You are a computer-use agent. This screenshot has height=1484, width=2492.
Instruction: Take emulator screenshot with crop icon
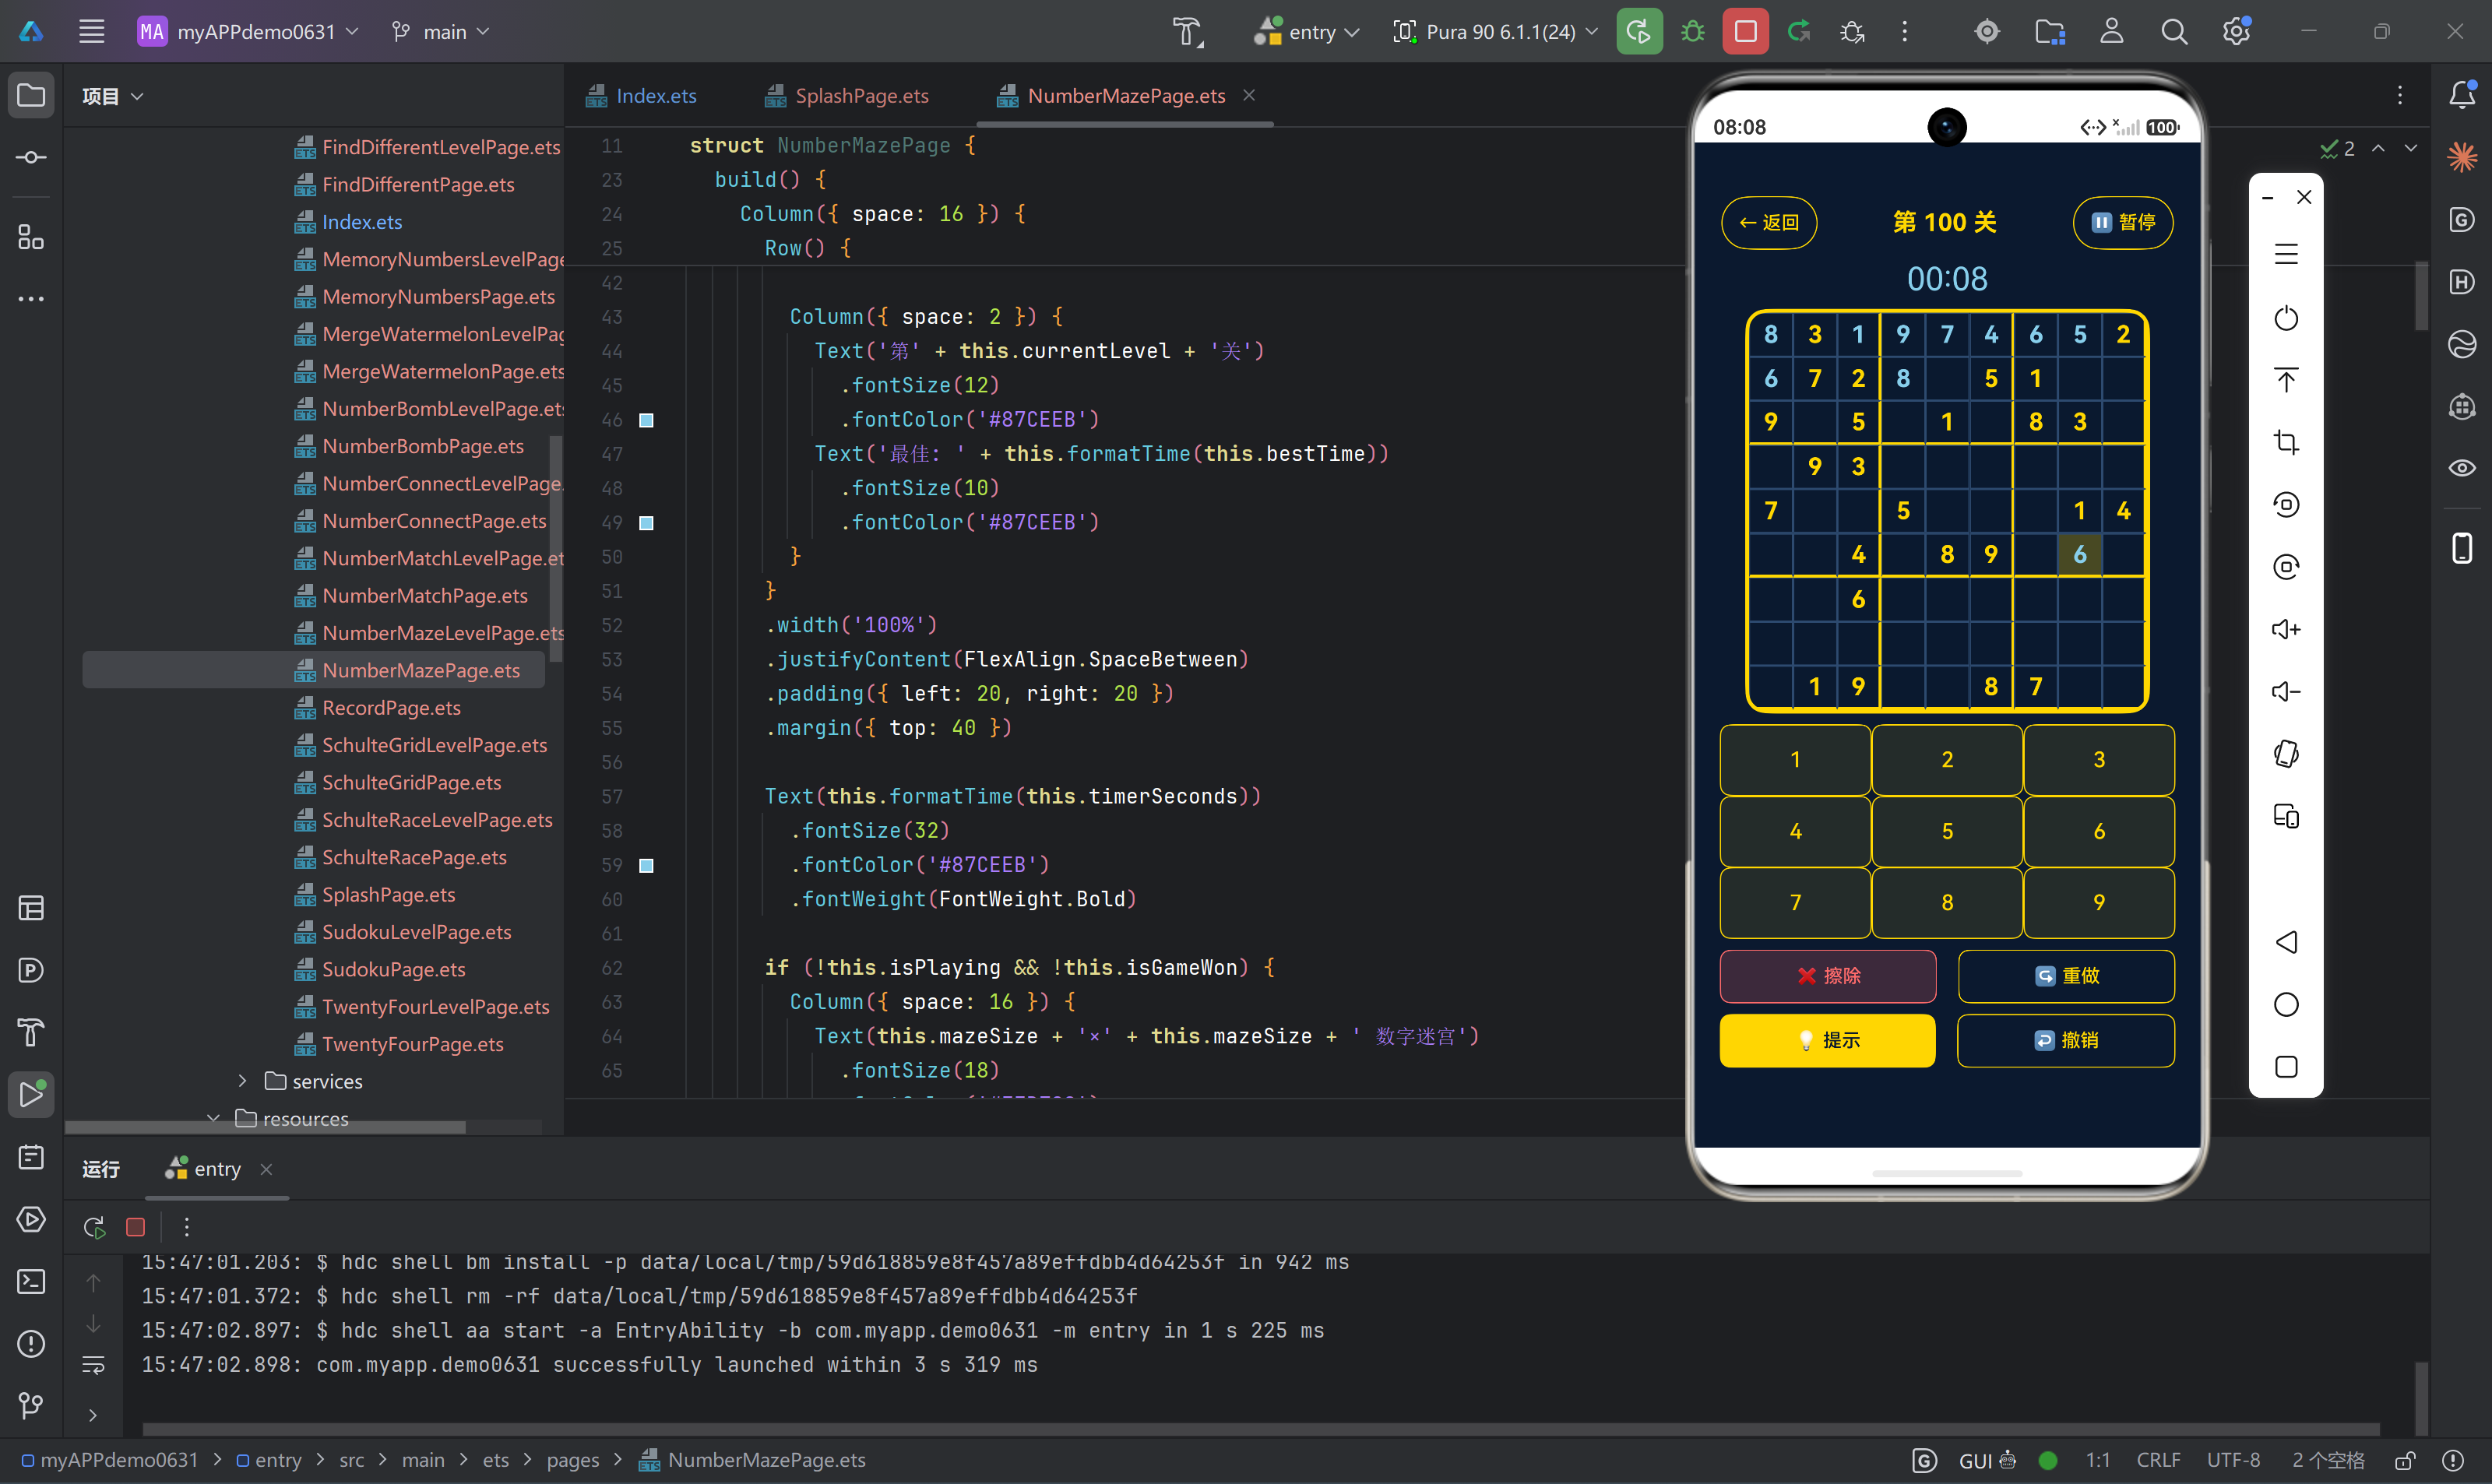(2286, 442)
